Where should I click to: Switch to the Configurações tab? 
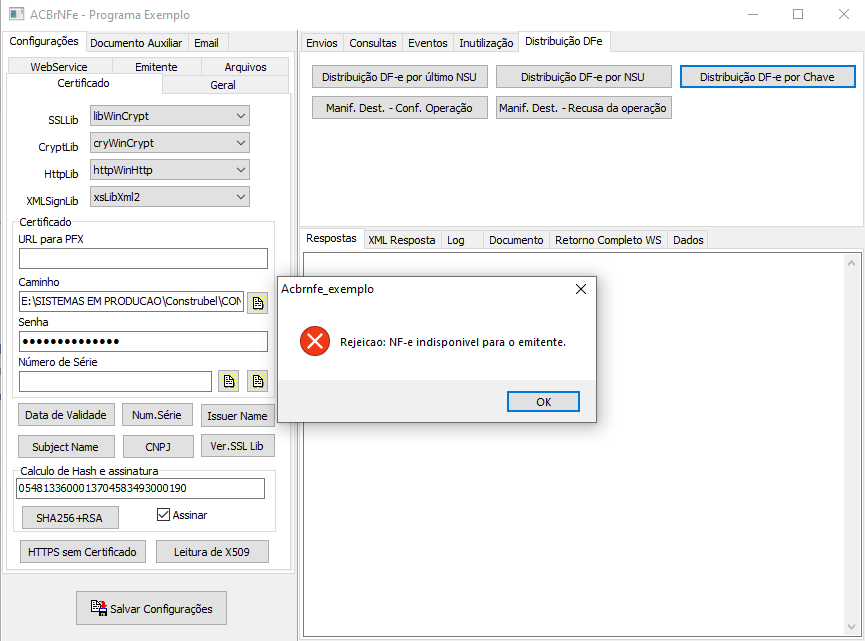[44, 41]
